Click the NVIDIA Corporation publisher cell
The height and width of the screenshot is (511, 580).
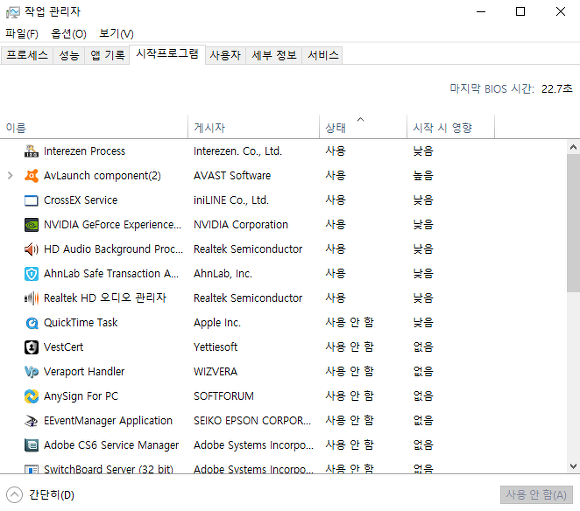241,225
